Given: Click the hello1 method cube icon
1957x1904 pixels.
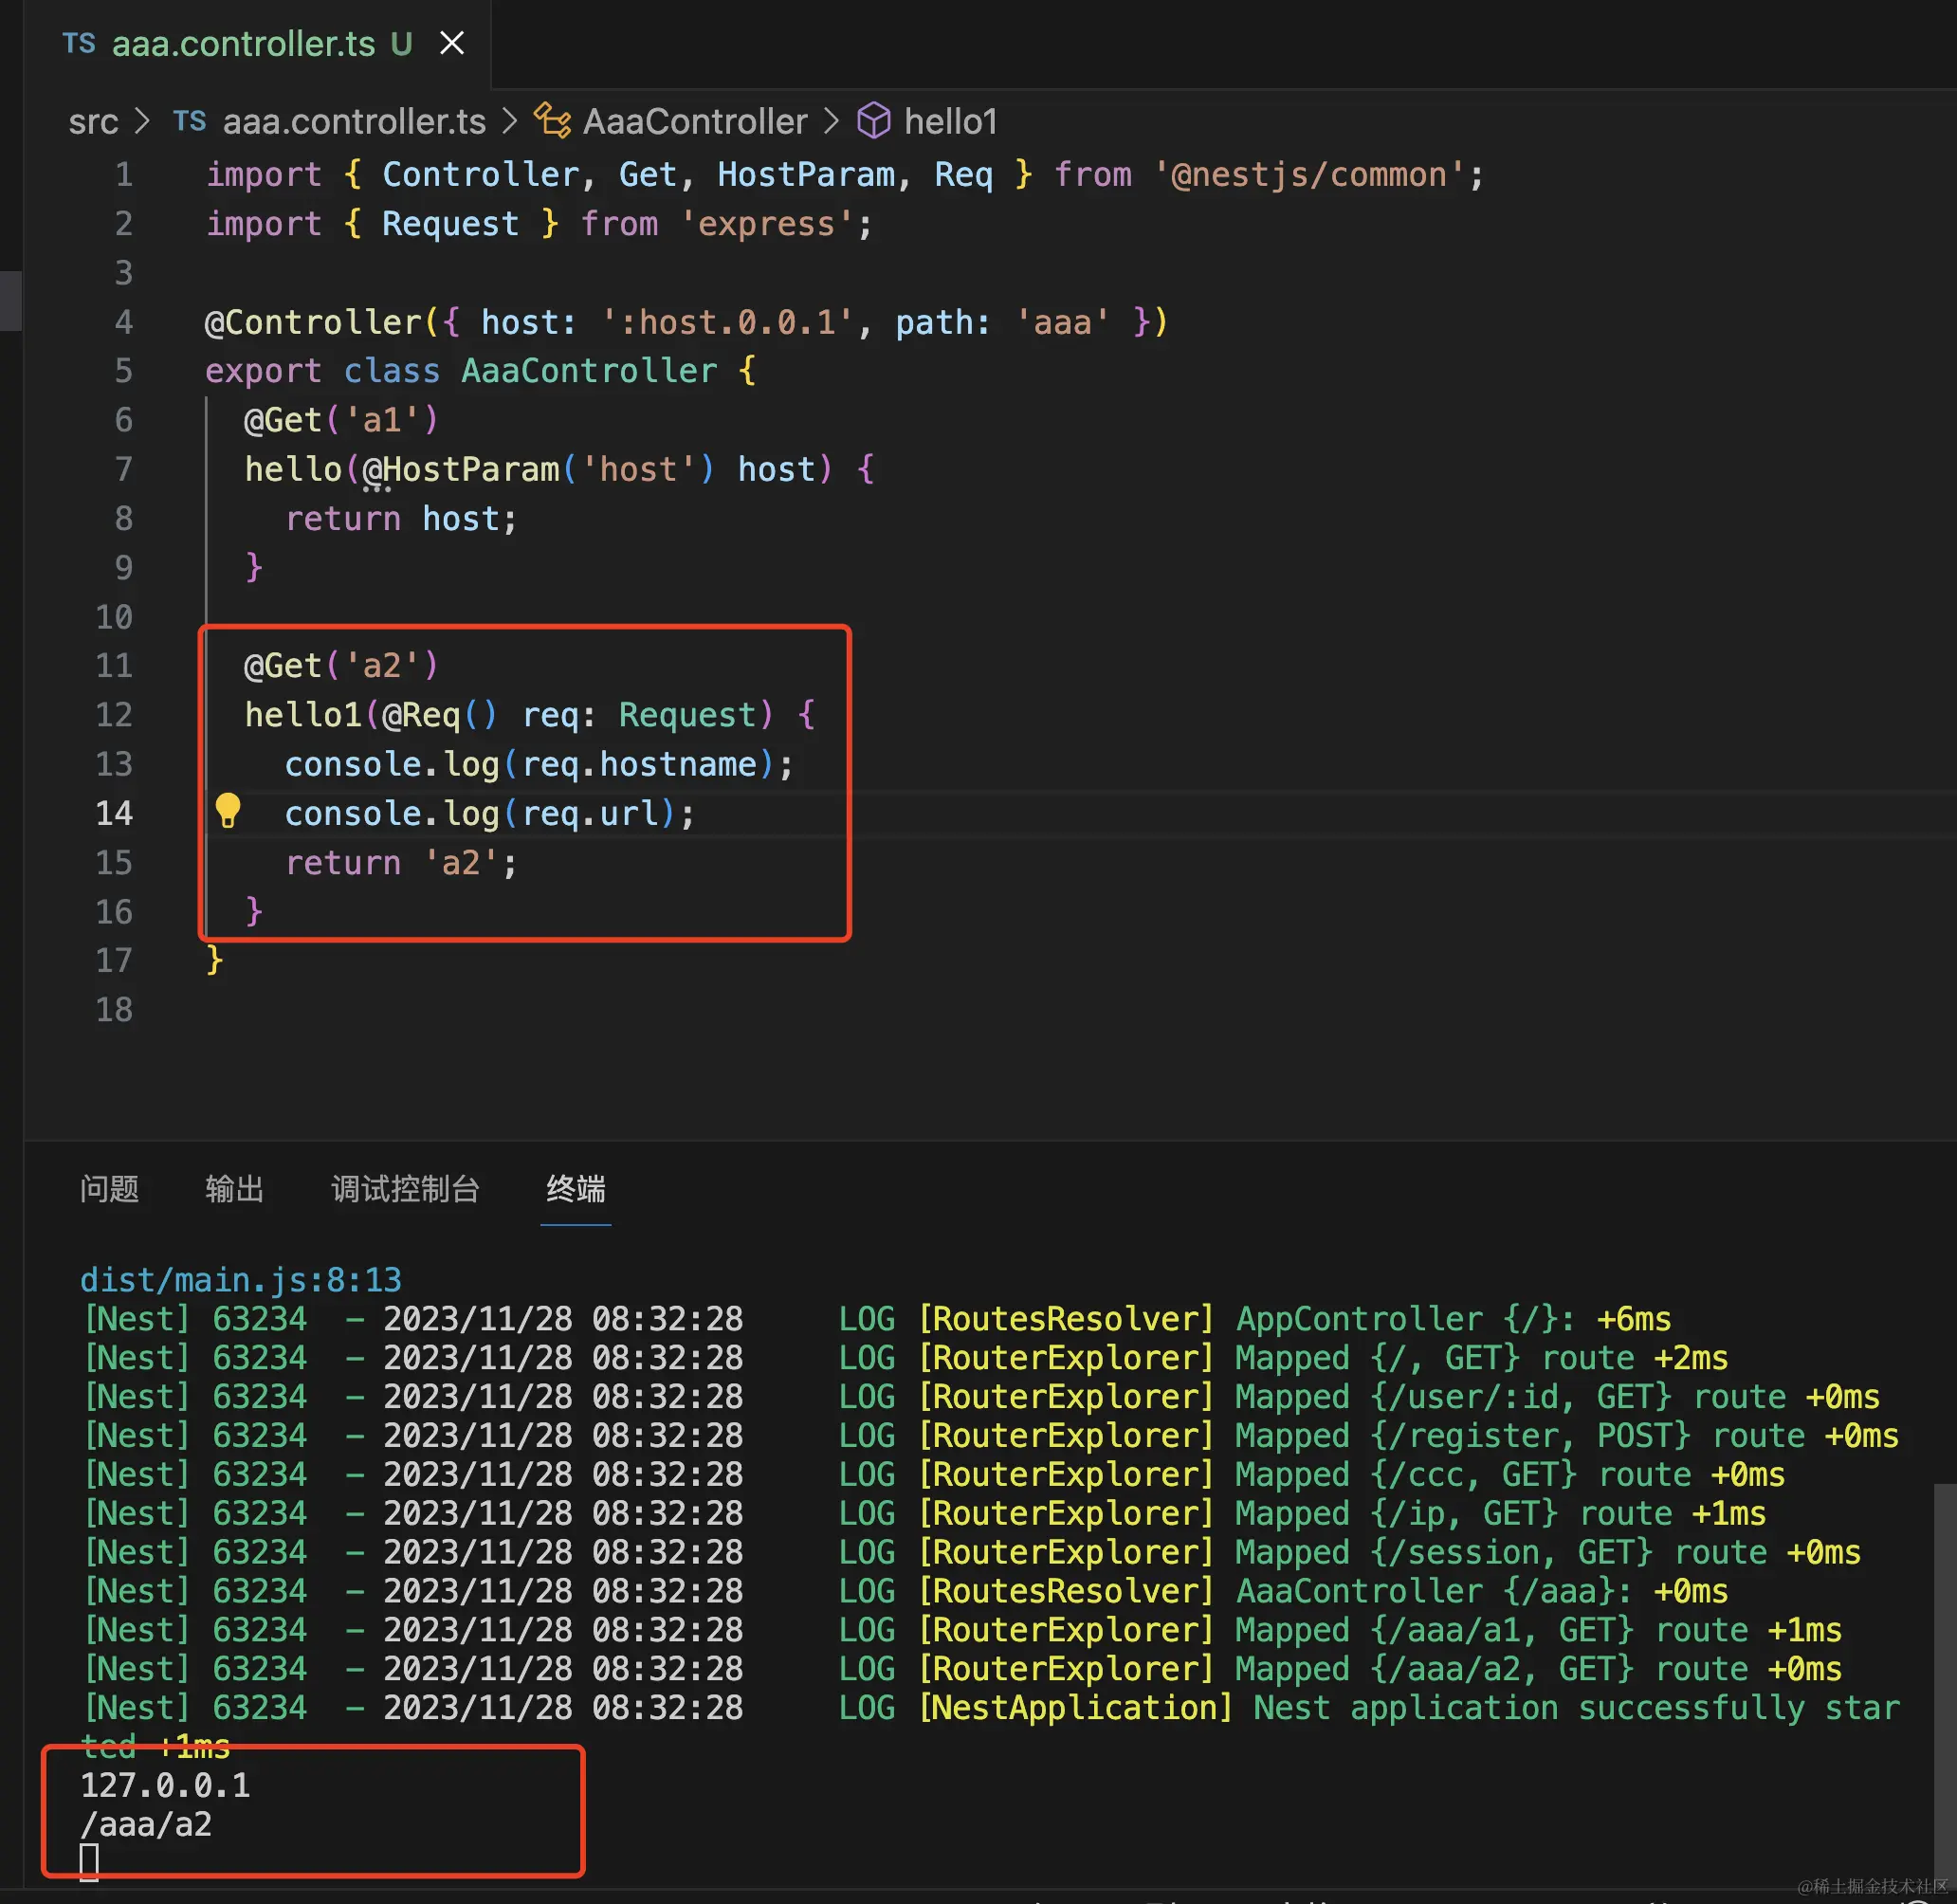Looking at the screenshot, I should pyautogui.click(x=873, y=121).
